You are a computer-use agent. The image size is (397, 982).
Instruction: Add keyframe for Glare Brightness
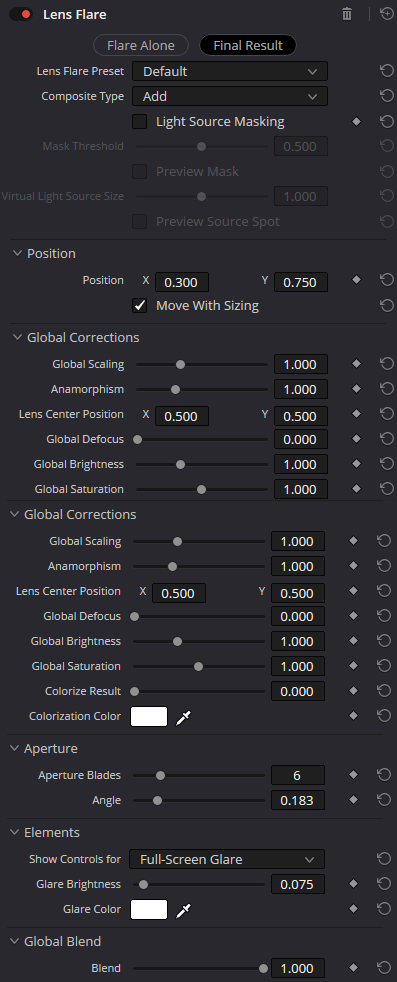353,884
